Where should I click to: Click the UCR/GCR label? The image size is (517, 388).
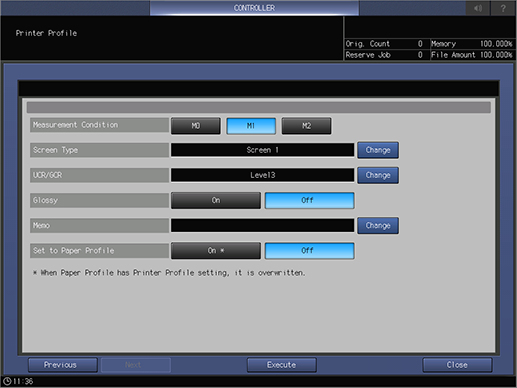click(x=99, y=175)
